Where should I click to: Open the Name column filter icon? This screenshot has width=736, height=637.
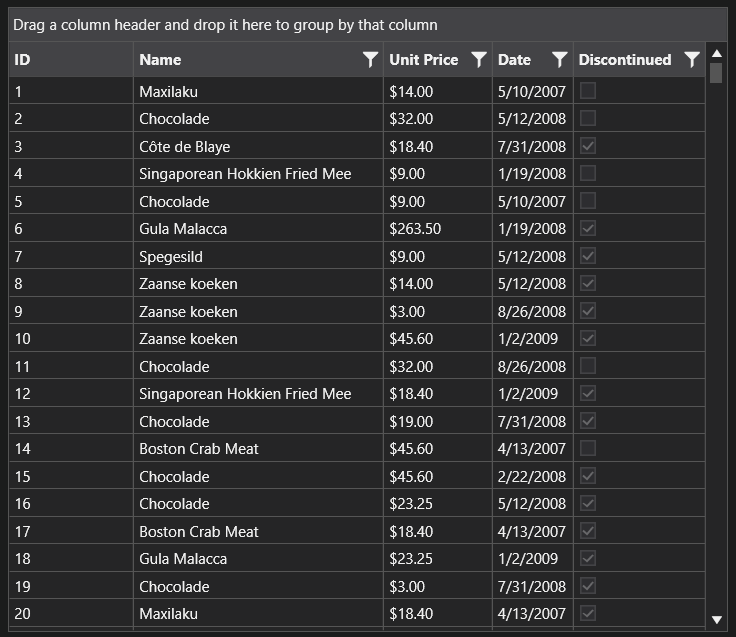pos(370,60)
